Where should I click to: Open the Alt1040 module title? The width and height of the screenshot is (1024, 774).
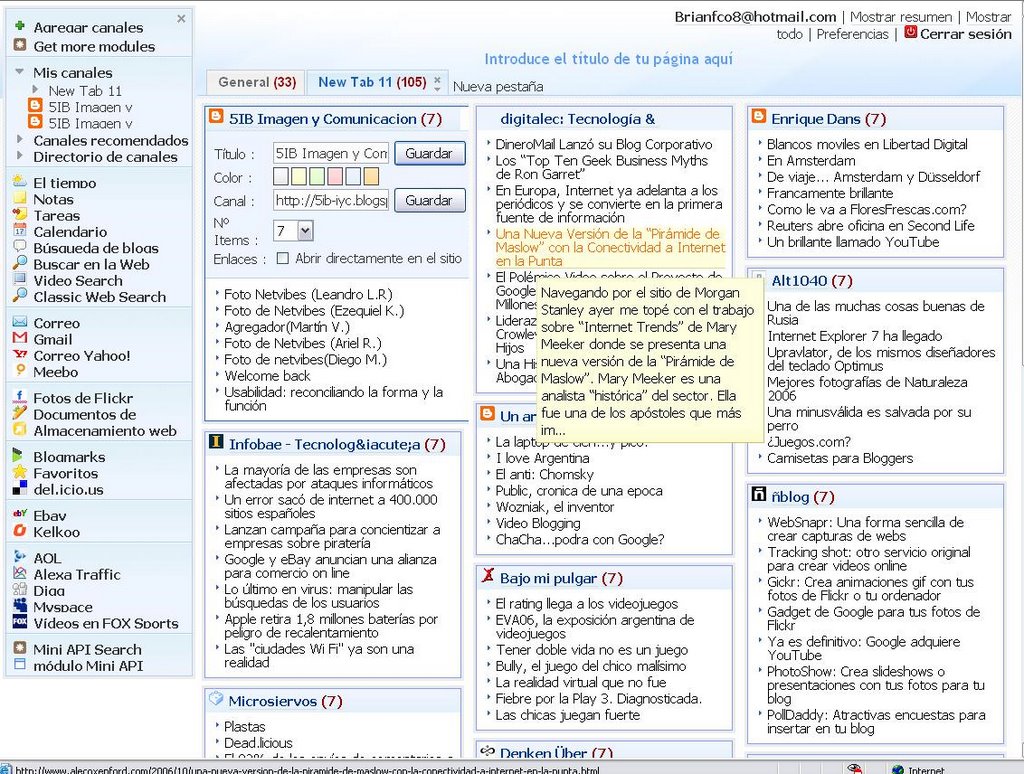point(799,281)
